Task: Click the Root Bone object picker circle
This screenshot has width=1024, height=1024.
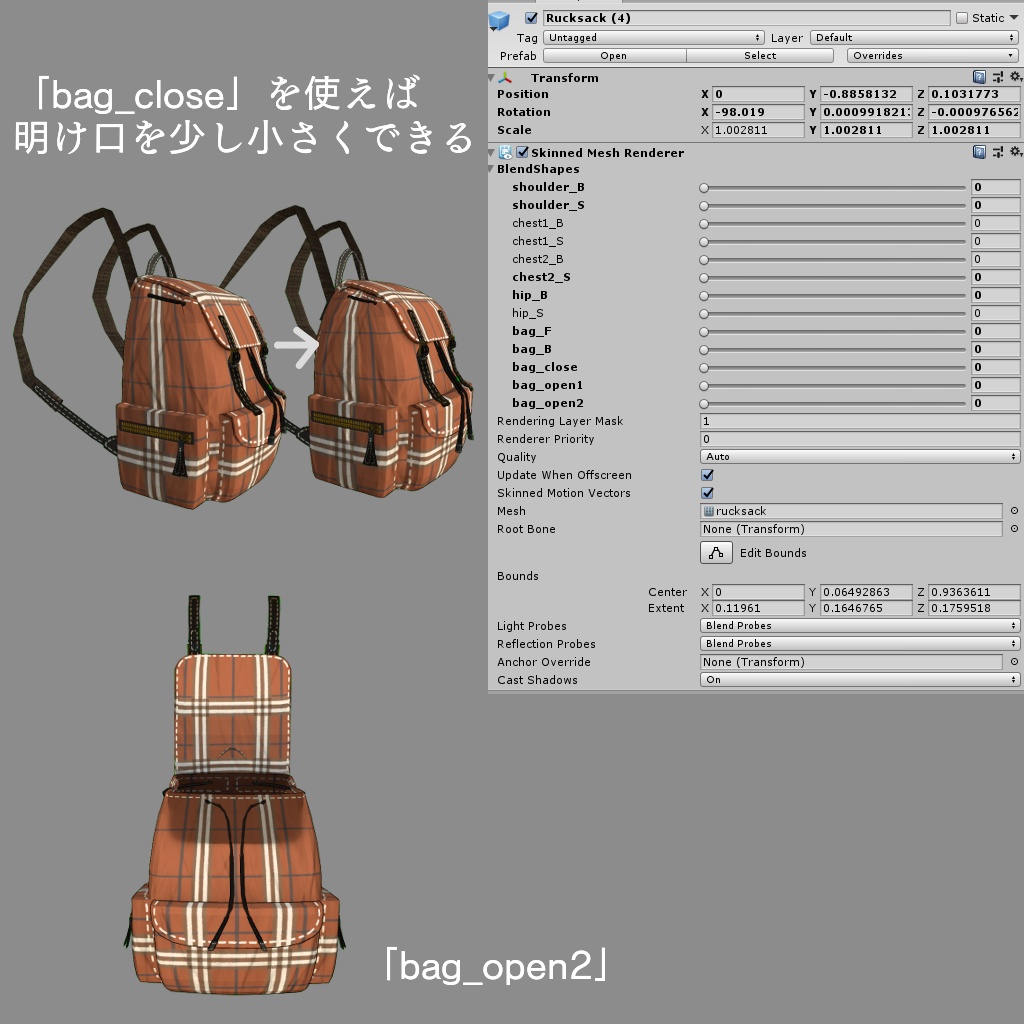Action: [1014, 529]
